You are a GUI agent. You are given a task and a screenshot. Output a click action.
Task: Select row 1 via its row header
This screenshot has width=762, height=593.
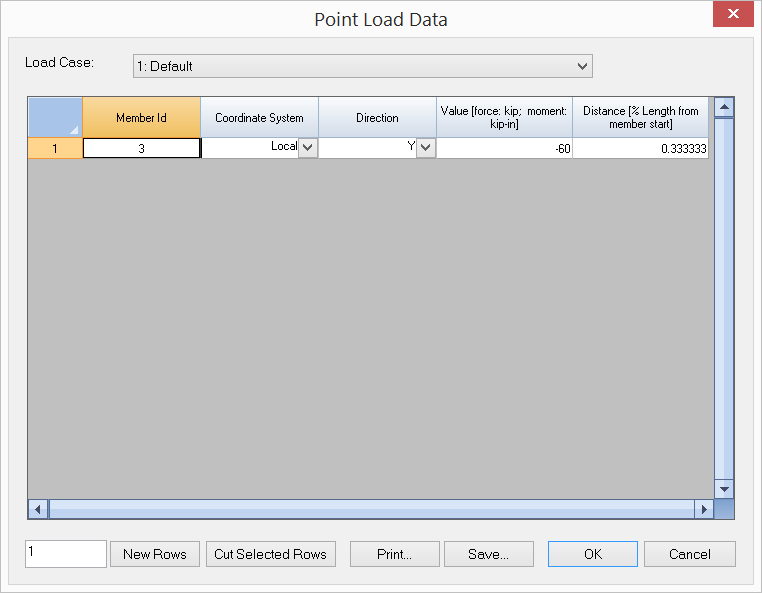[54, 147]
